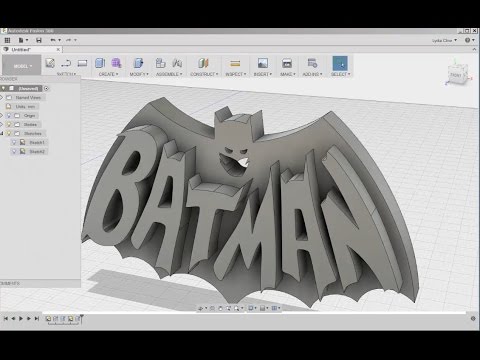Screen dimensions: 480x360
Task: Open the Lydia Cline account menu
Action: pyautogui.click(x=444, y=40)
